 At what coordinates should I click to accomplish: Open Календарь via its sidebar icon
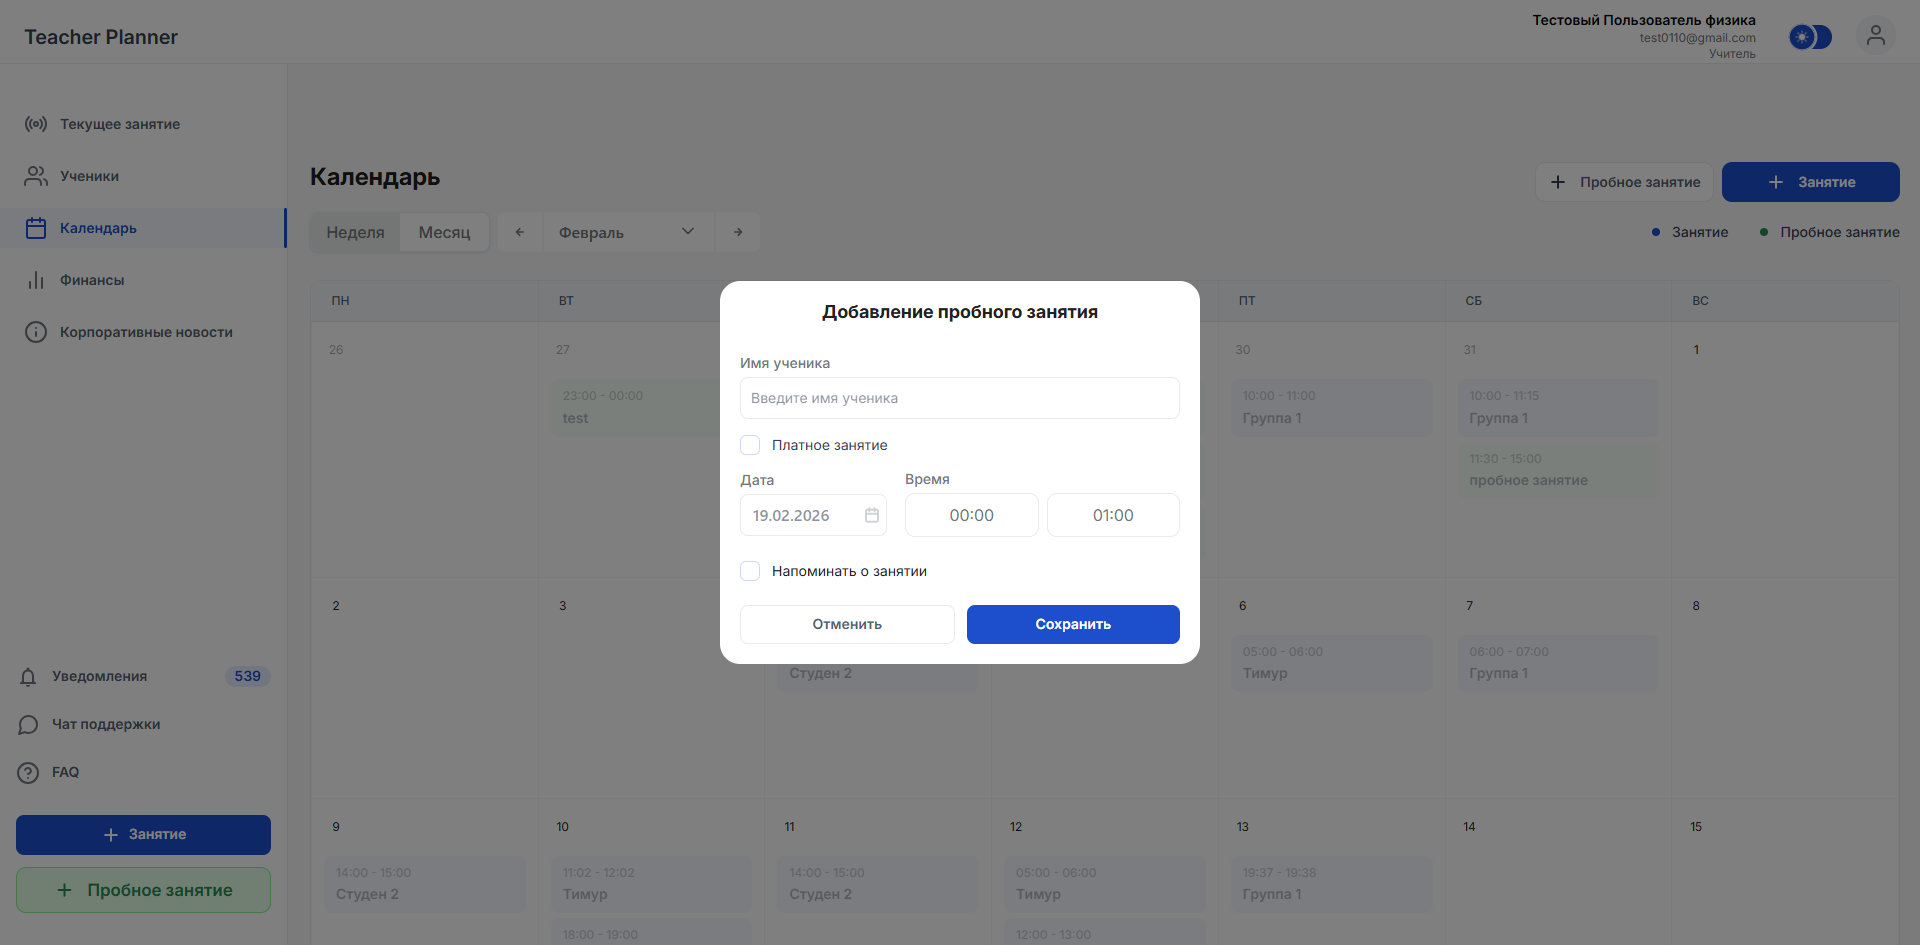tap(36, 228)
